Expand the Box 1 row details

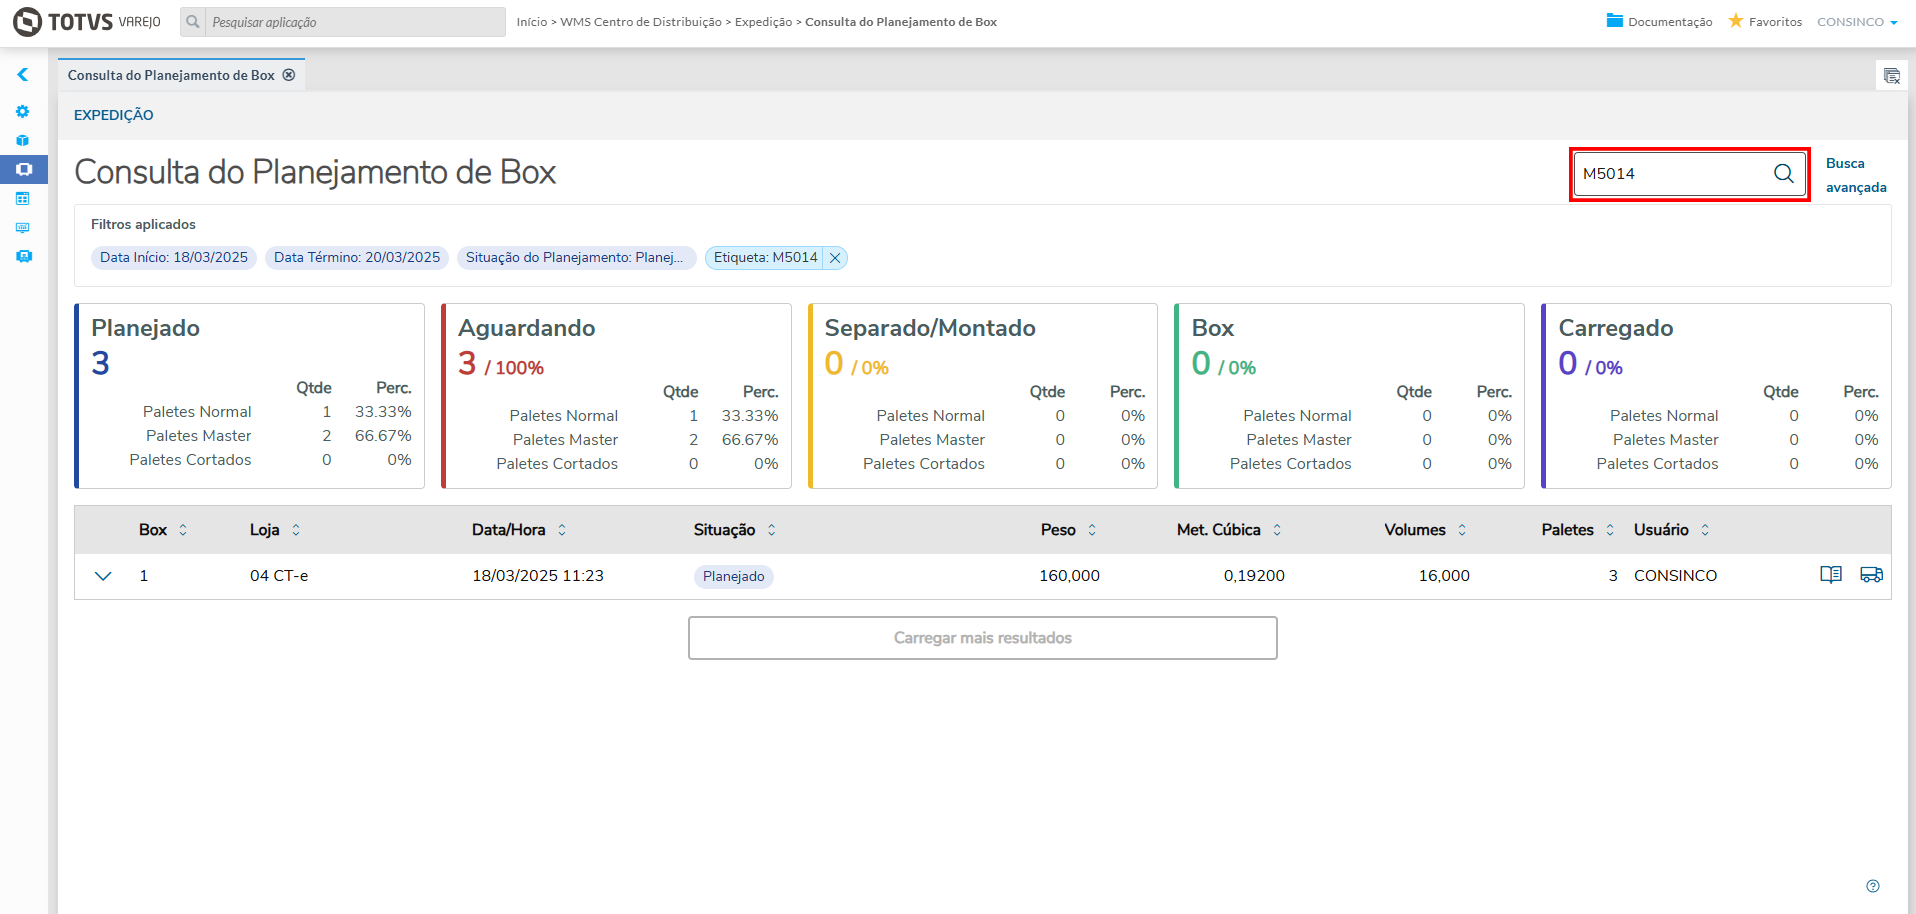103,576
